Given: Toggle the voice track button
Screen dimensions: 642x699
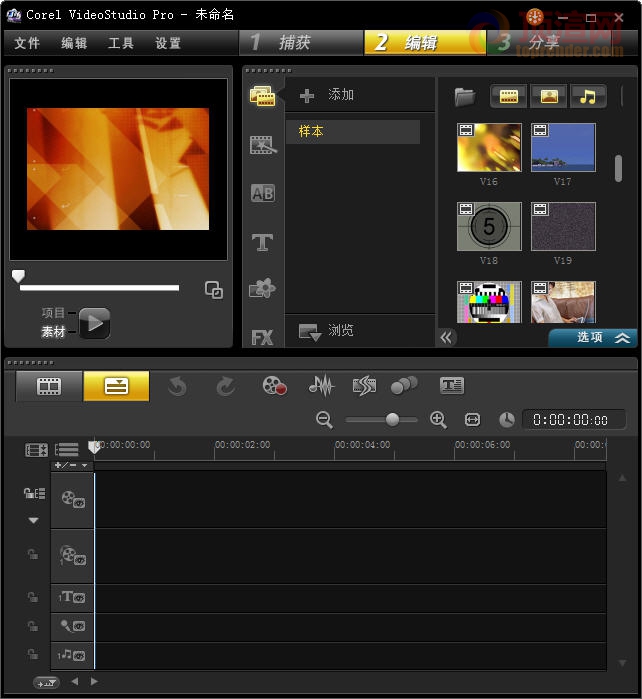Looking at the screenshot, I should [73, 626].
